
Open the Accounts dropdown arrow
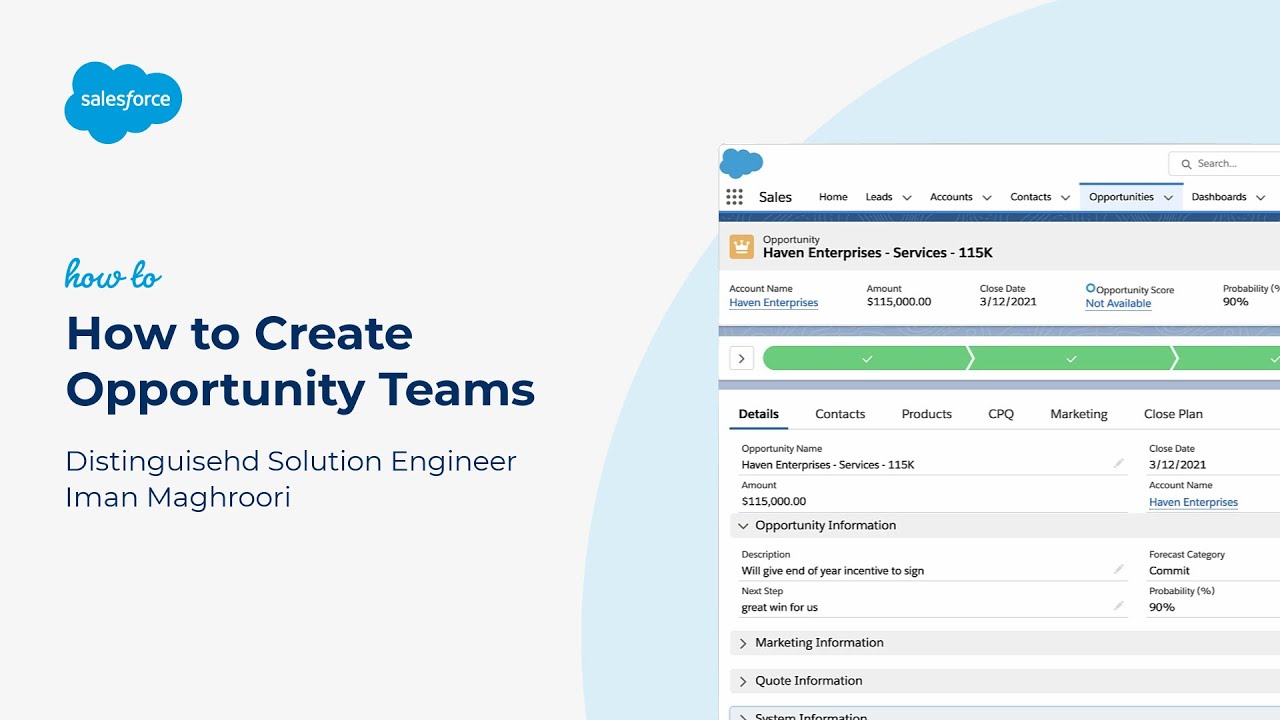pos(987,198)
